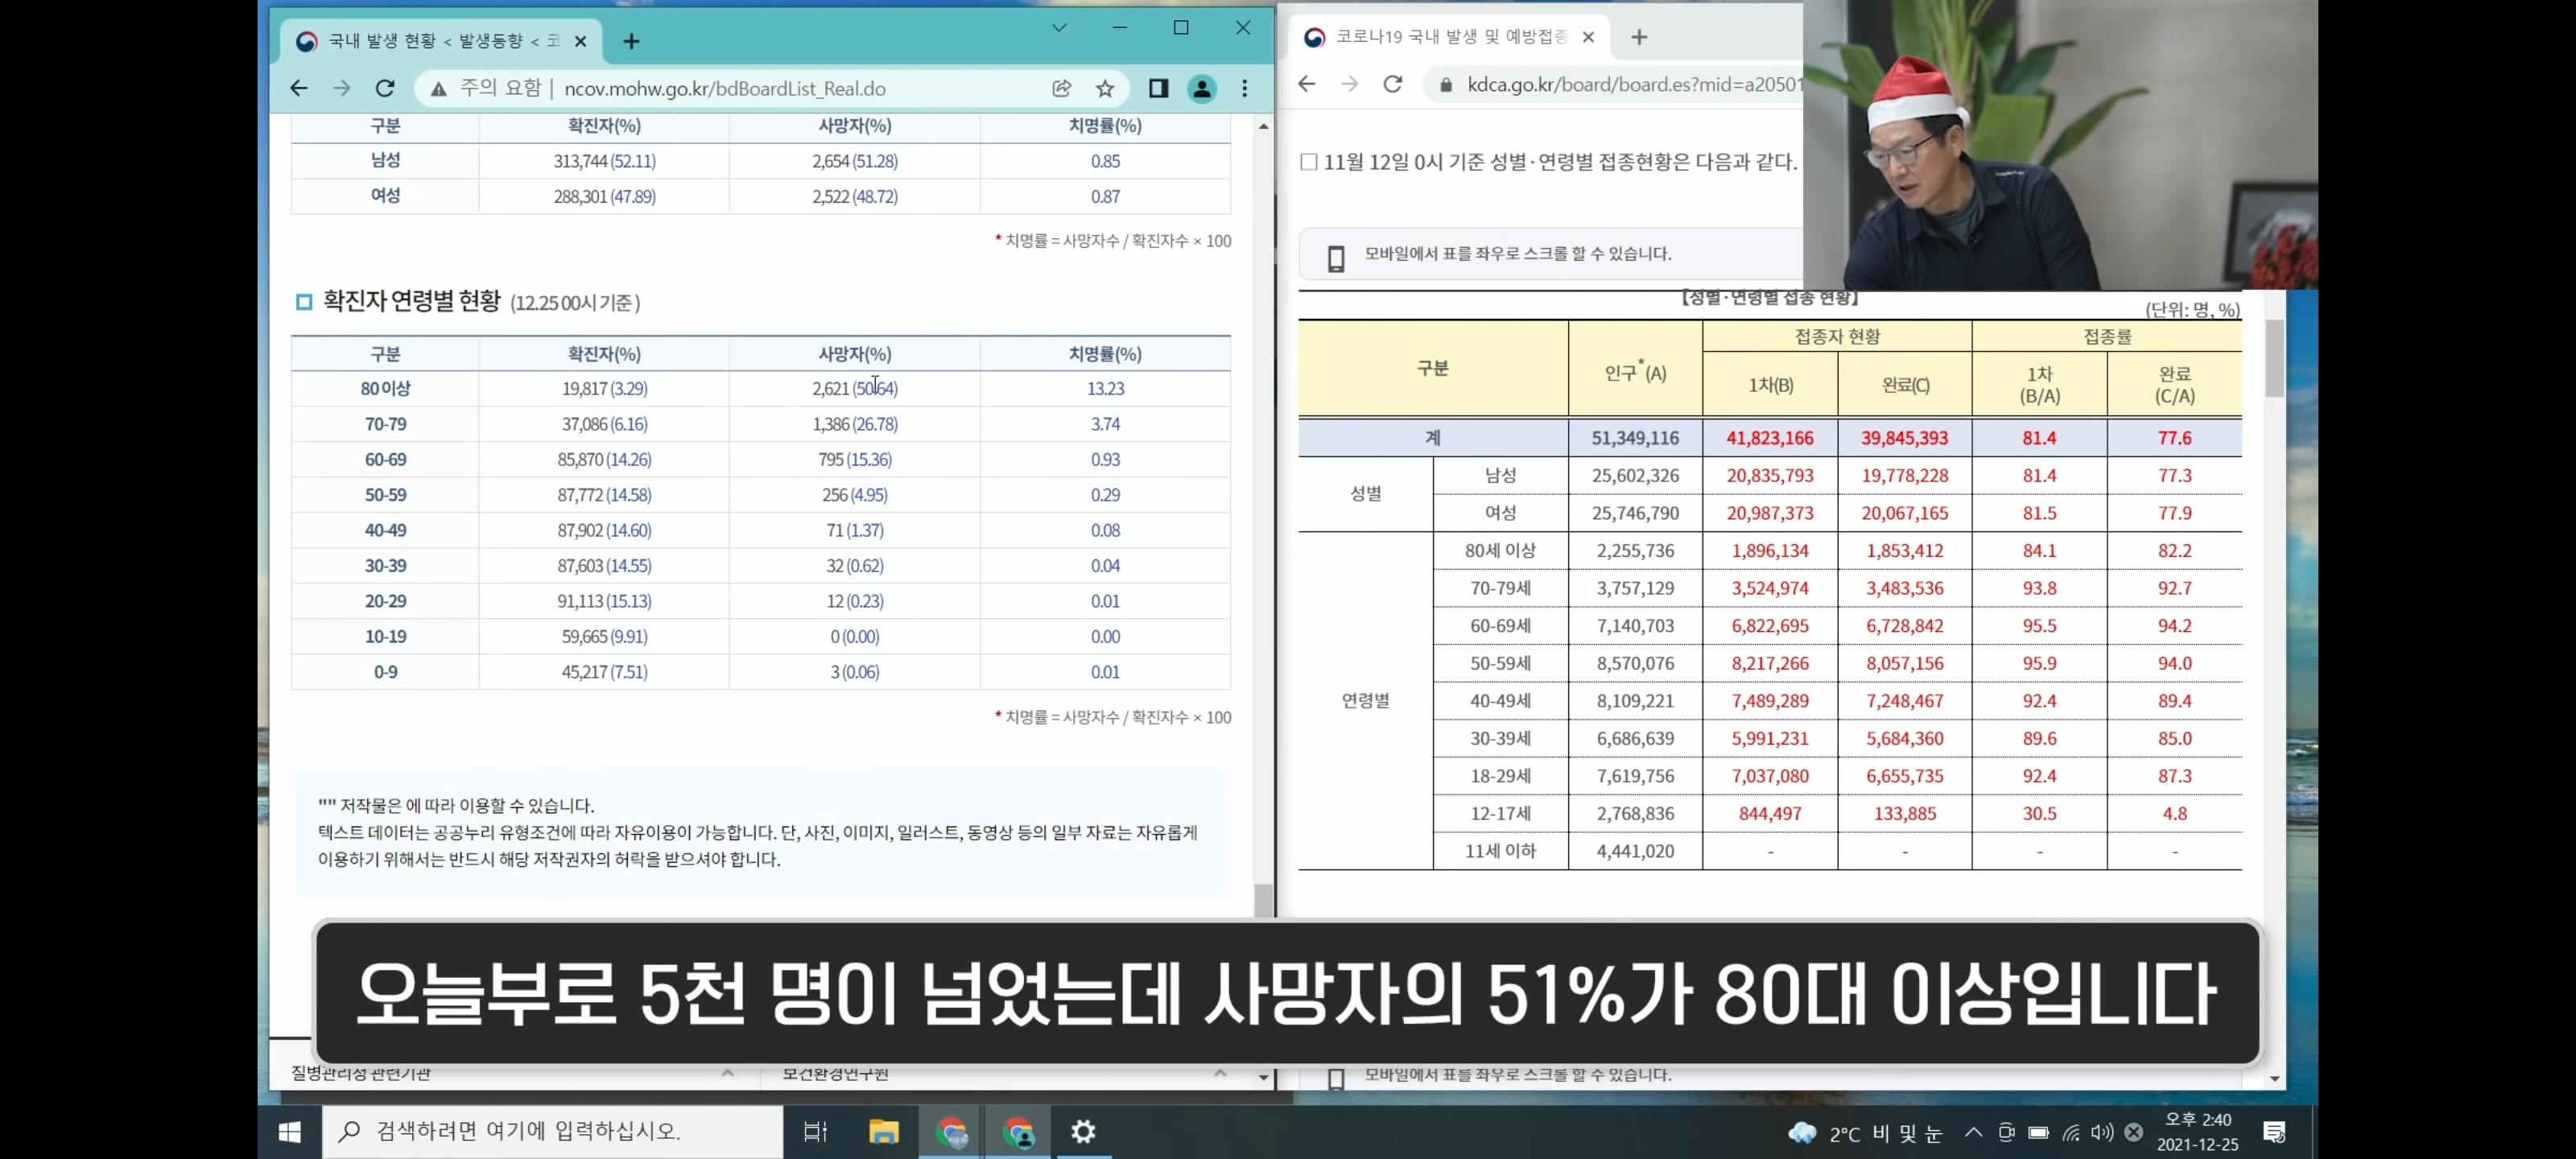Open the side panel icon in Chrome

[1158, 88]
